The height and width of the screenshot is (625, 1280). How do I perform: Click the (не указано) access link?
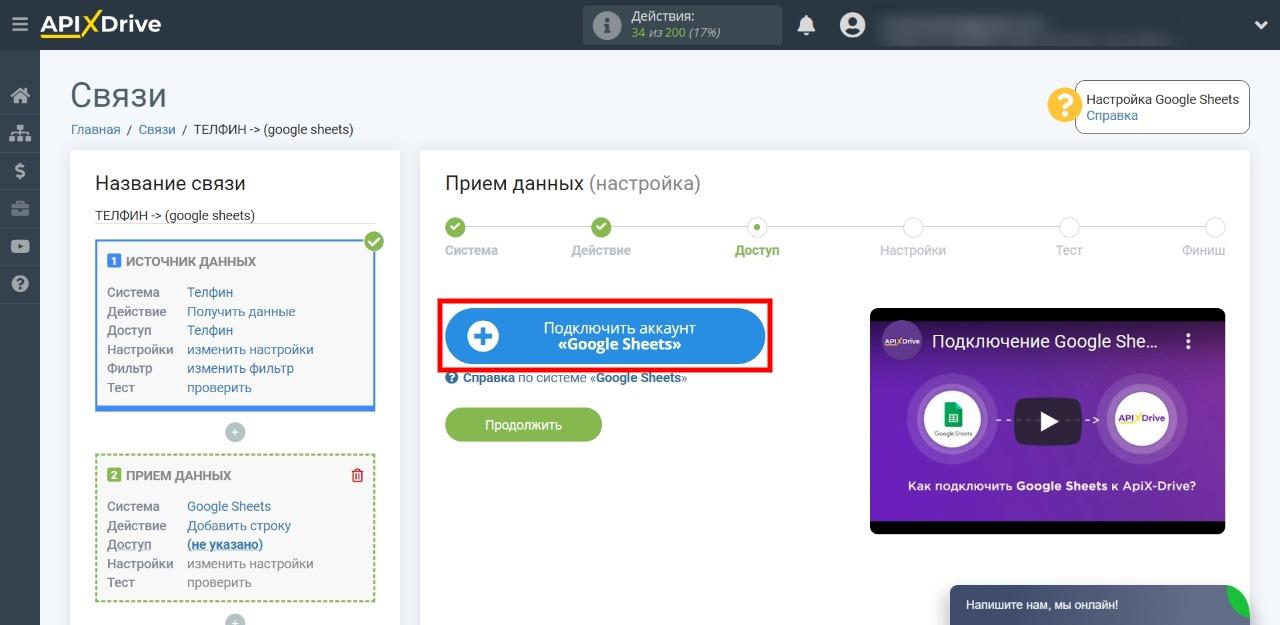pyautogui.click(x=225, y=544)
